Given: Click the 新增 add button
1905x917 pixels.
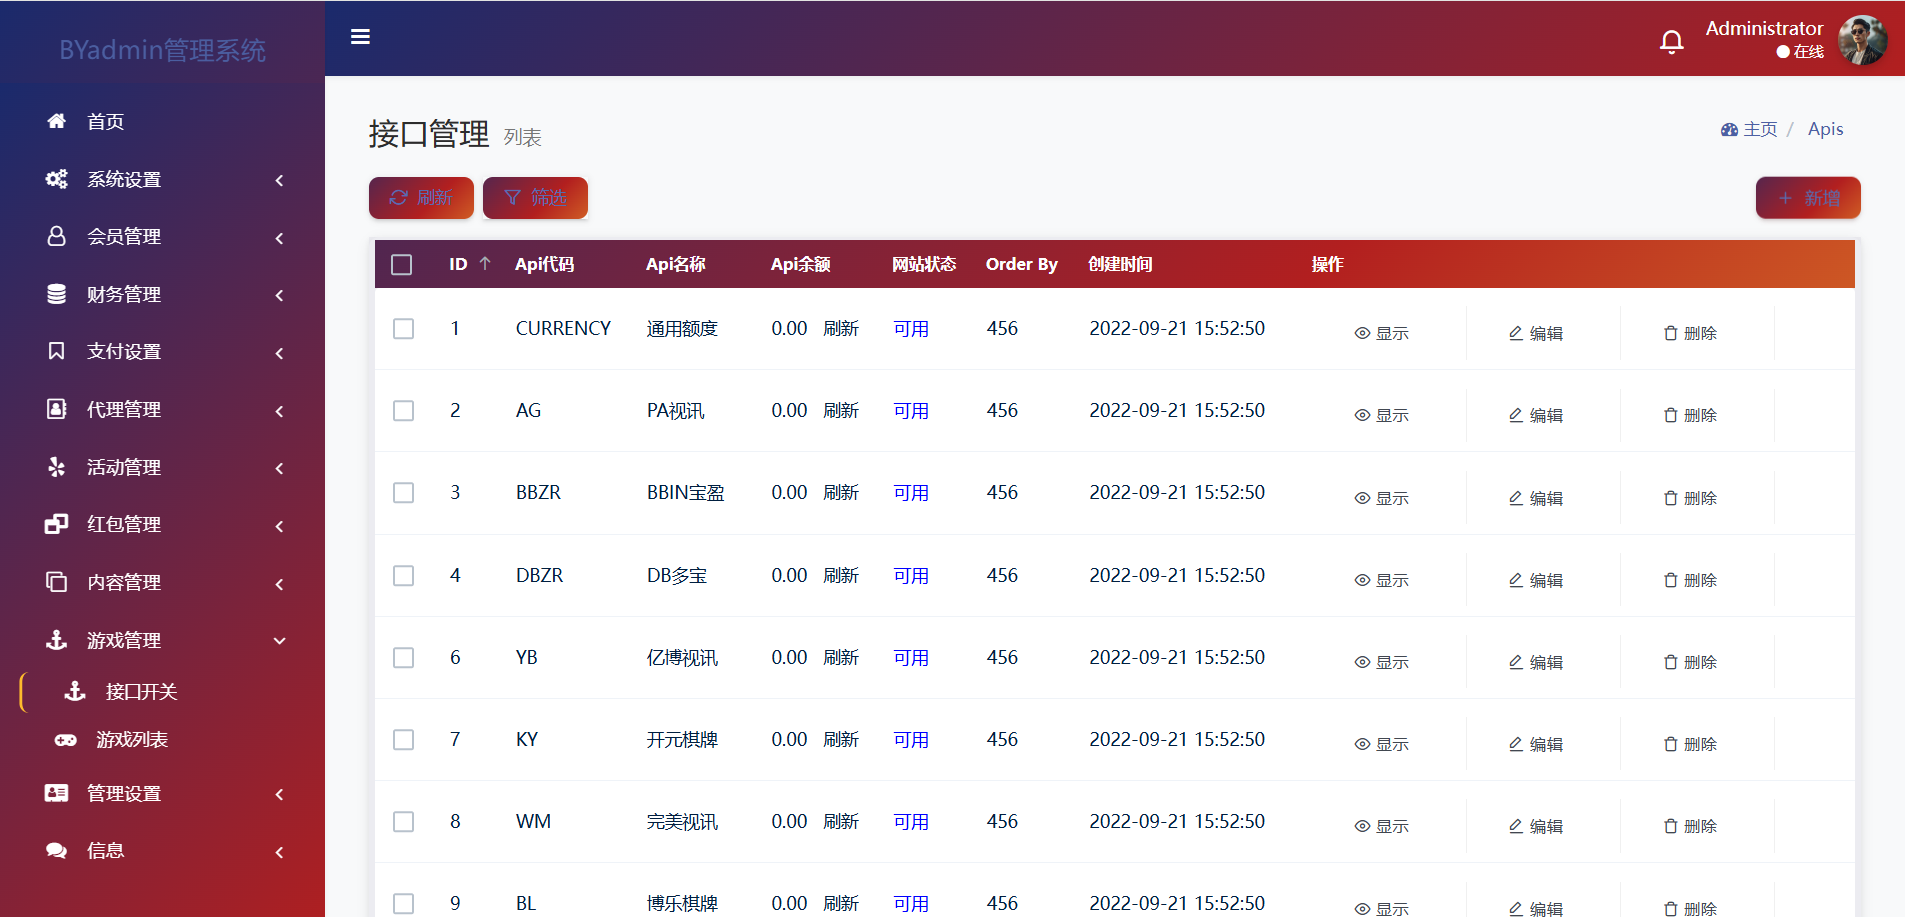Looking at the screenshot, I should coord(1808,198).
